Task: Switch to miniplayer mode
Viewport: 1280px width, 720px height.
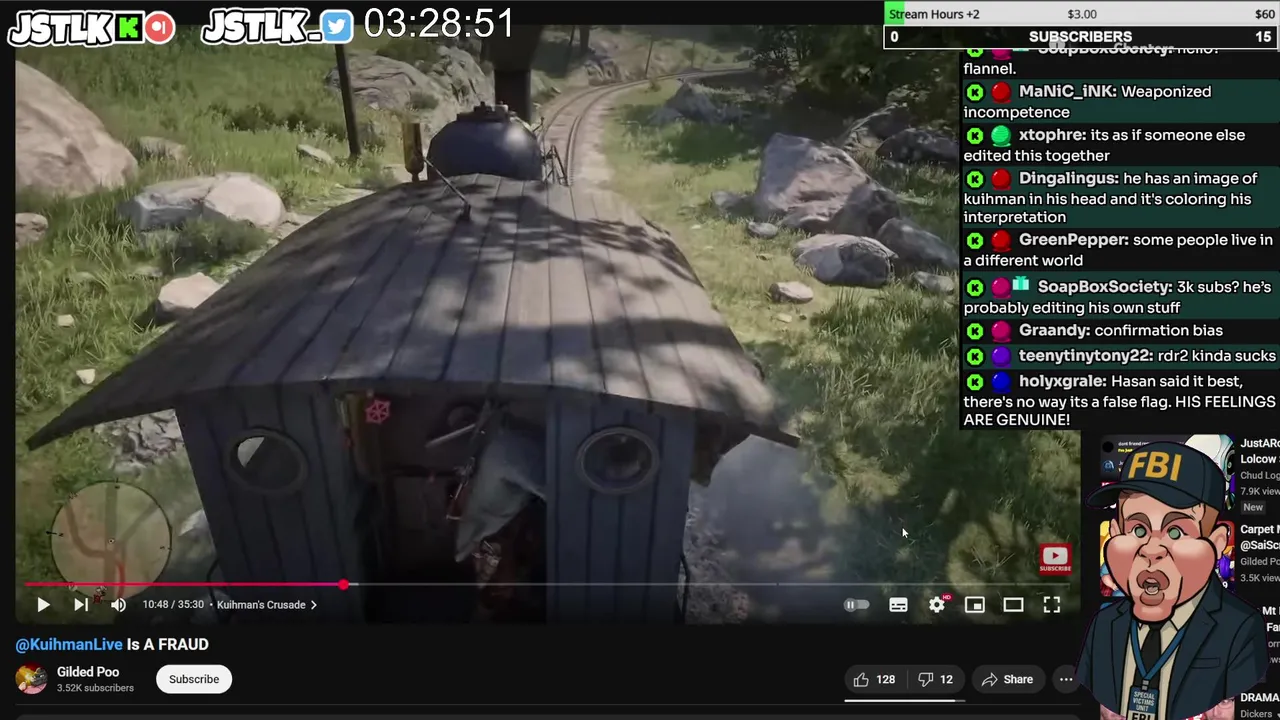Action: tap(975, 604)
